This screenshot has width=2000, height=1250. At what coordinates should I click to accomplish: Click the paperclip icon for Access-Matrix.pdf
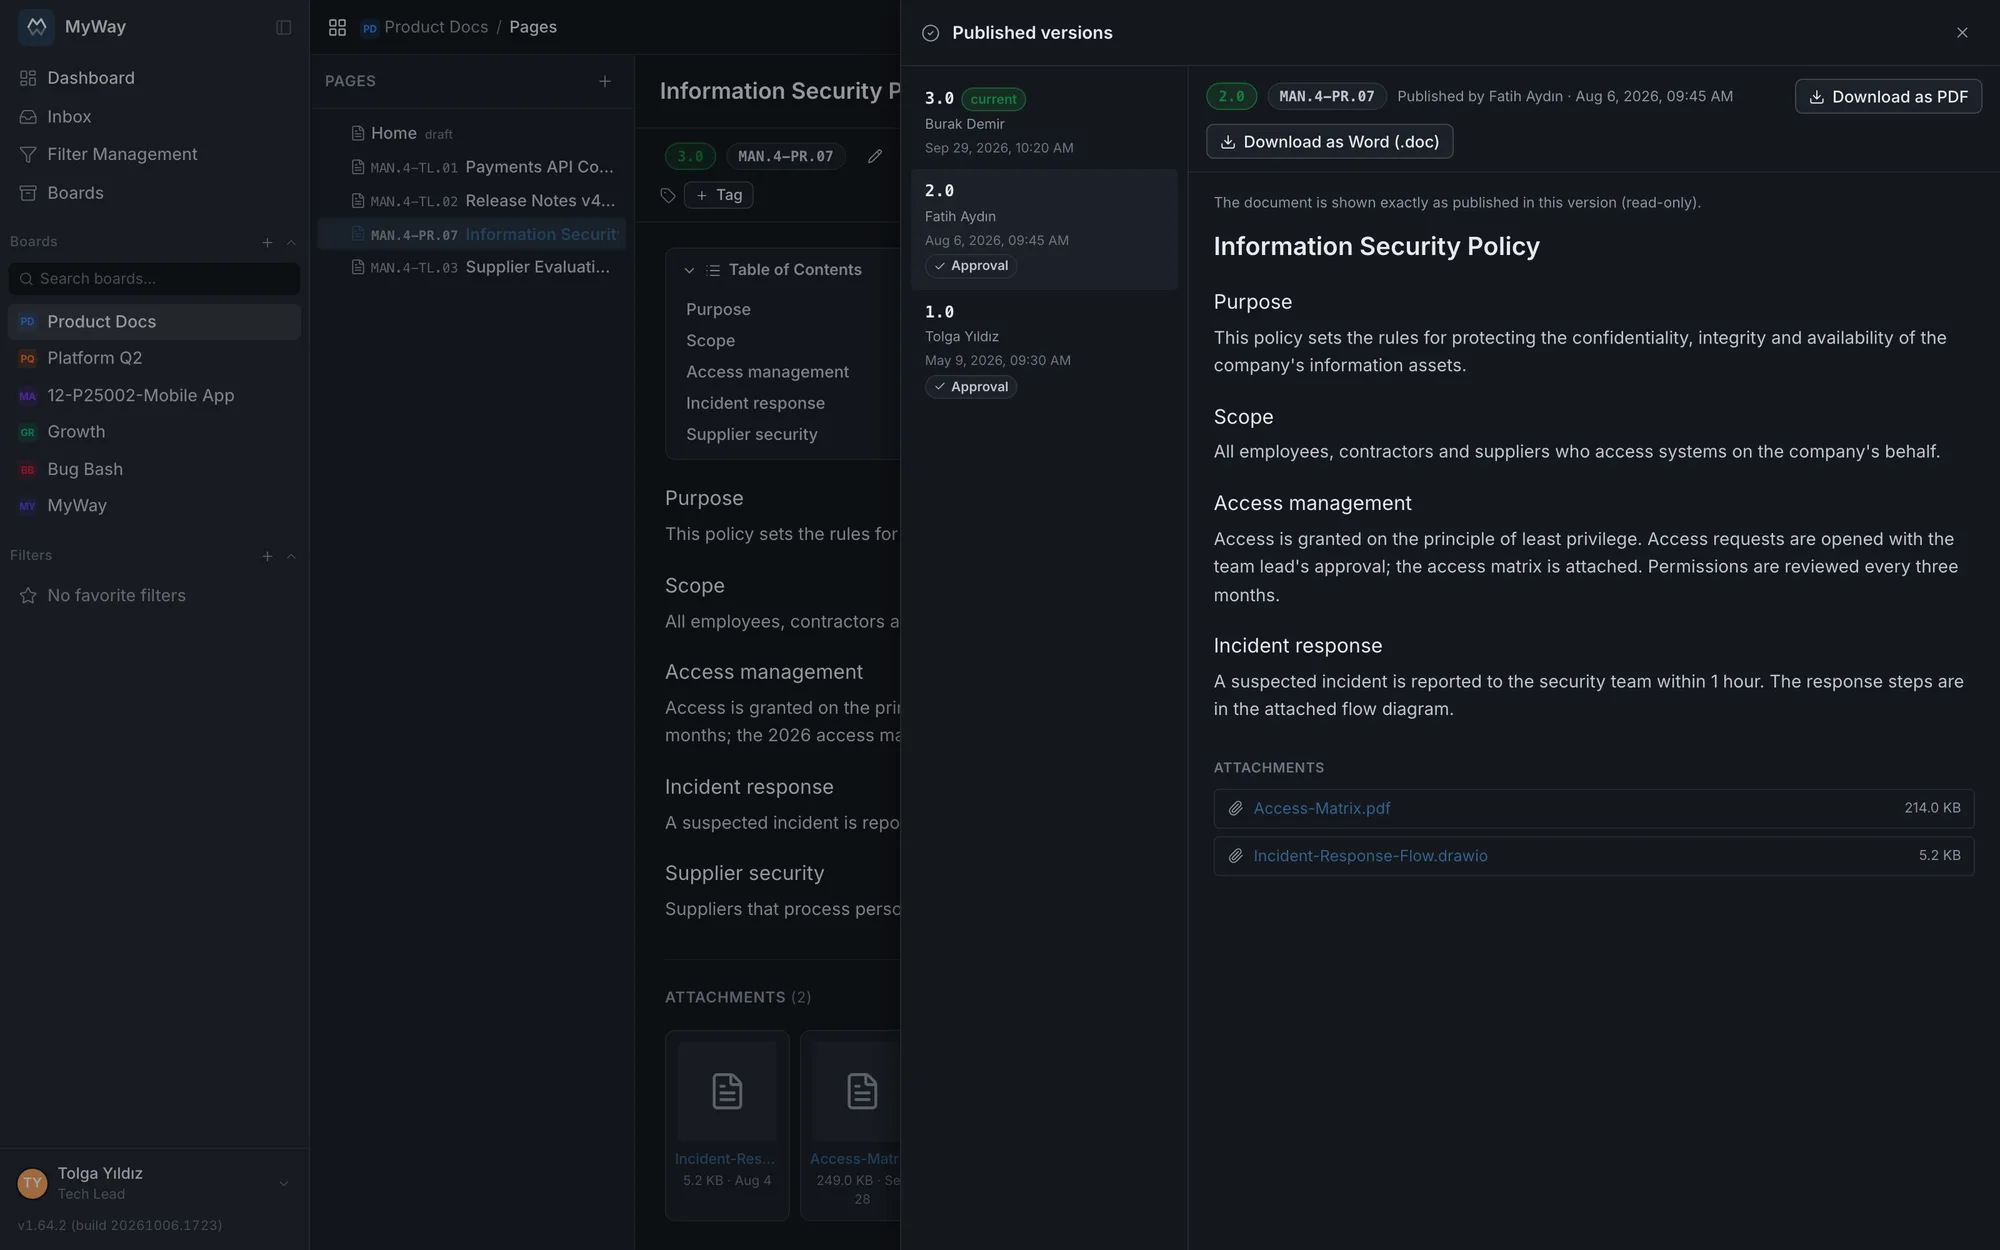(1236, 808)
